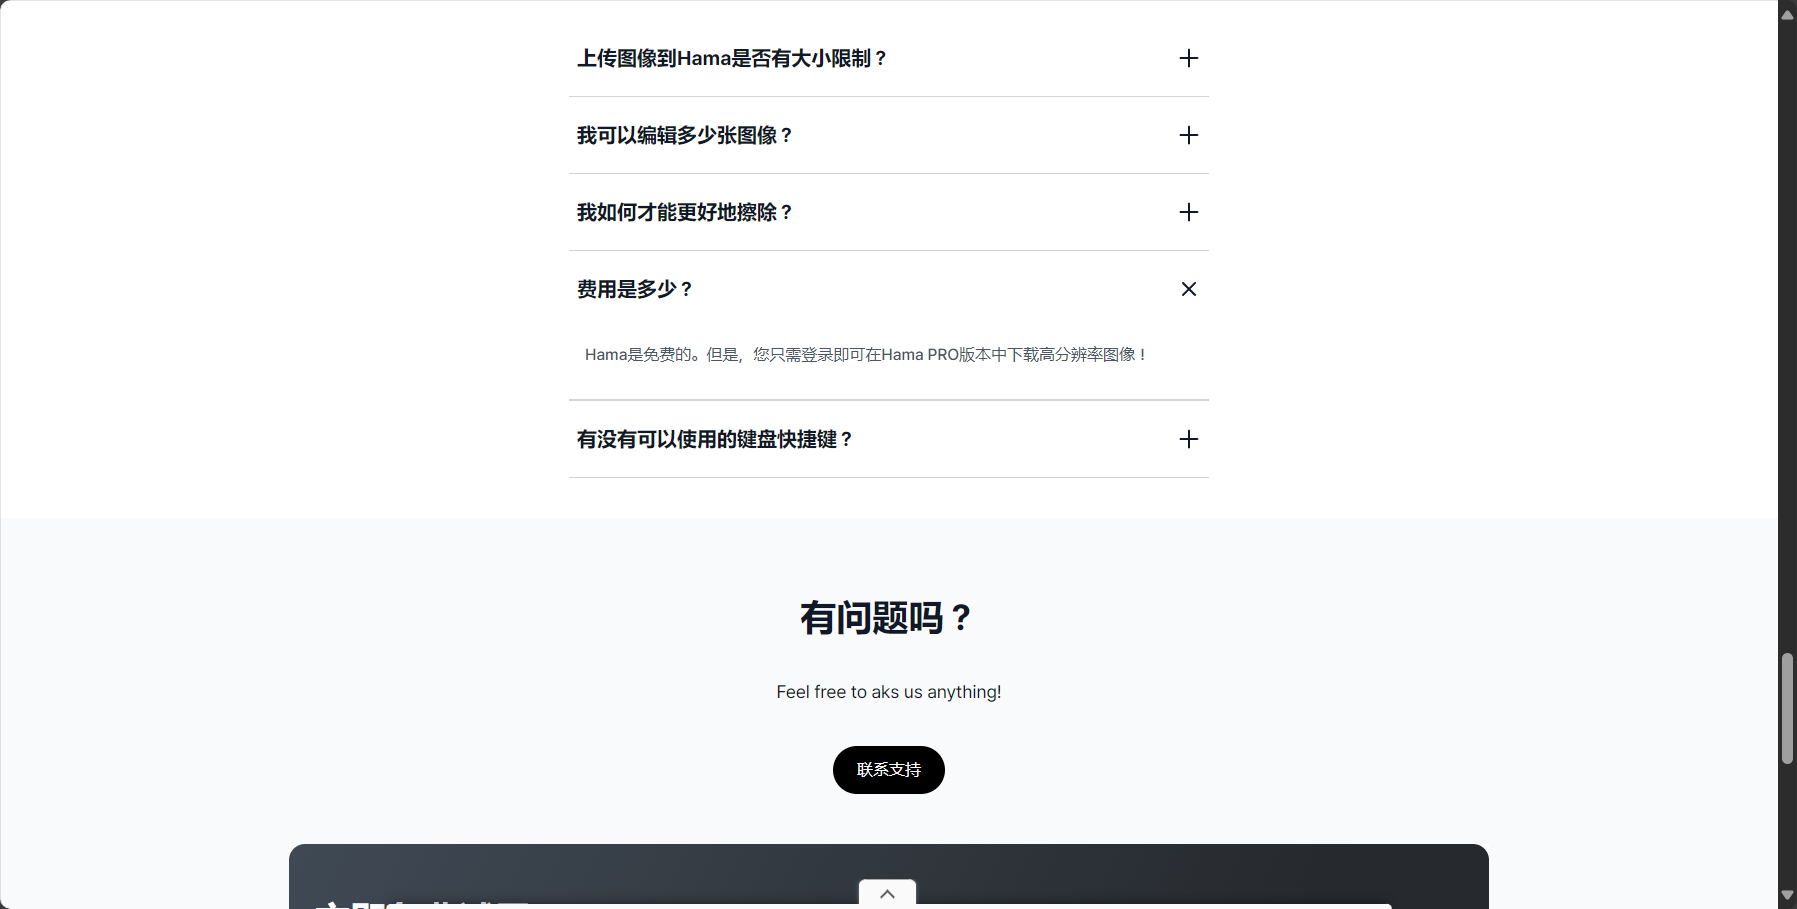Click the 我可以编辑多少张图像？ question text

point(685,135)
